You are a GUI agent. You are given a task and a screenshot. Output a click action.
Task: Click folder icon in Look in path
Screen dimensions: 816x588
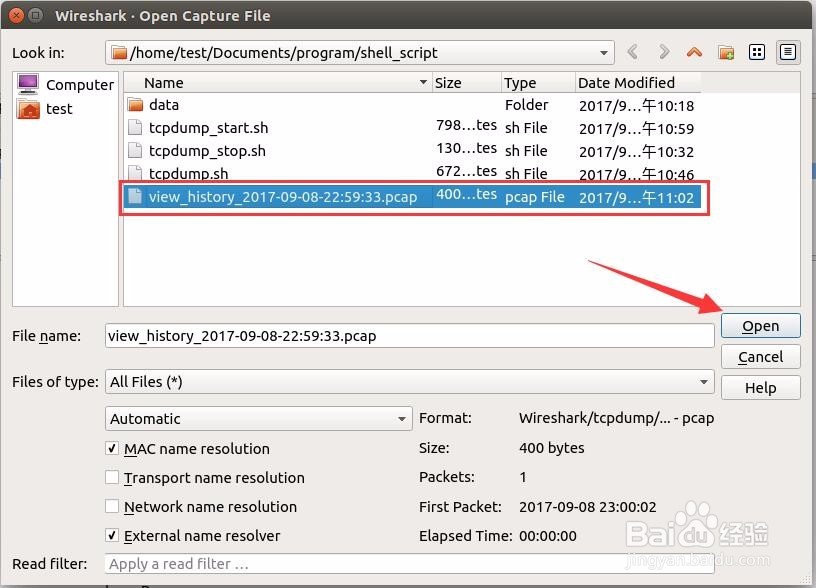[x=119, y=53]
